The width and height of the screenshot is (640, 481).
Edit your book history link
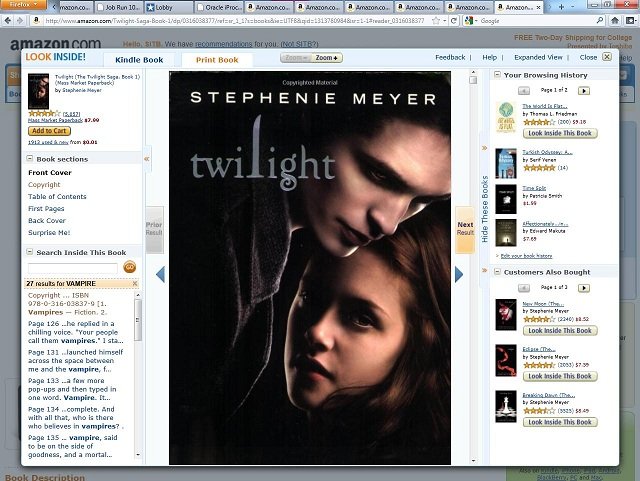[x=526, y=256]
